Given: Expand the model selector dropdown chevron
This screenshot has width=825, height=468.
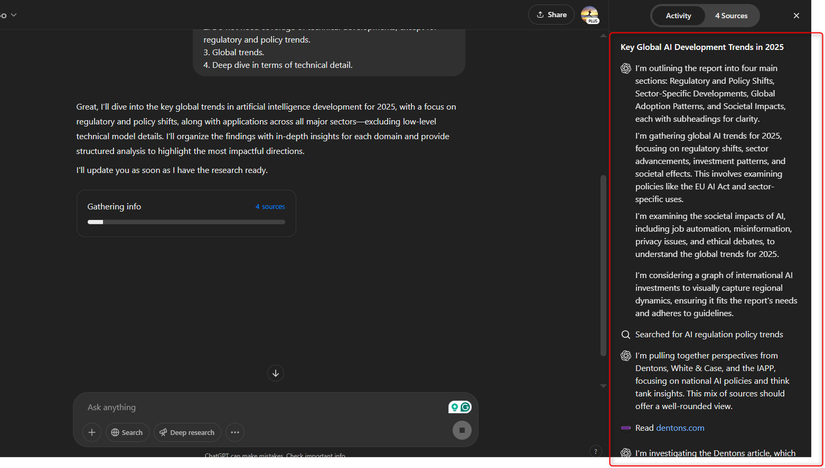Looking at the screenshot, I should [13, 15].
